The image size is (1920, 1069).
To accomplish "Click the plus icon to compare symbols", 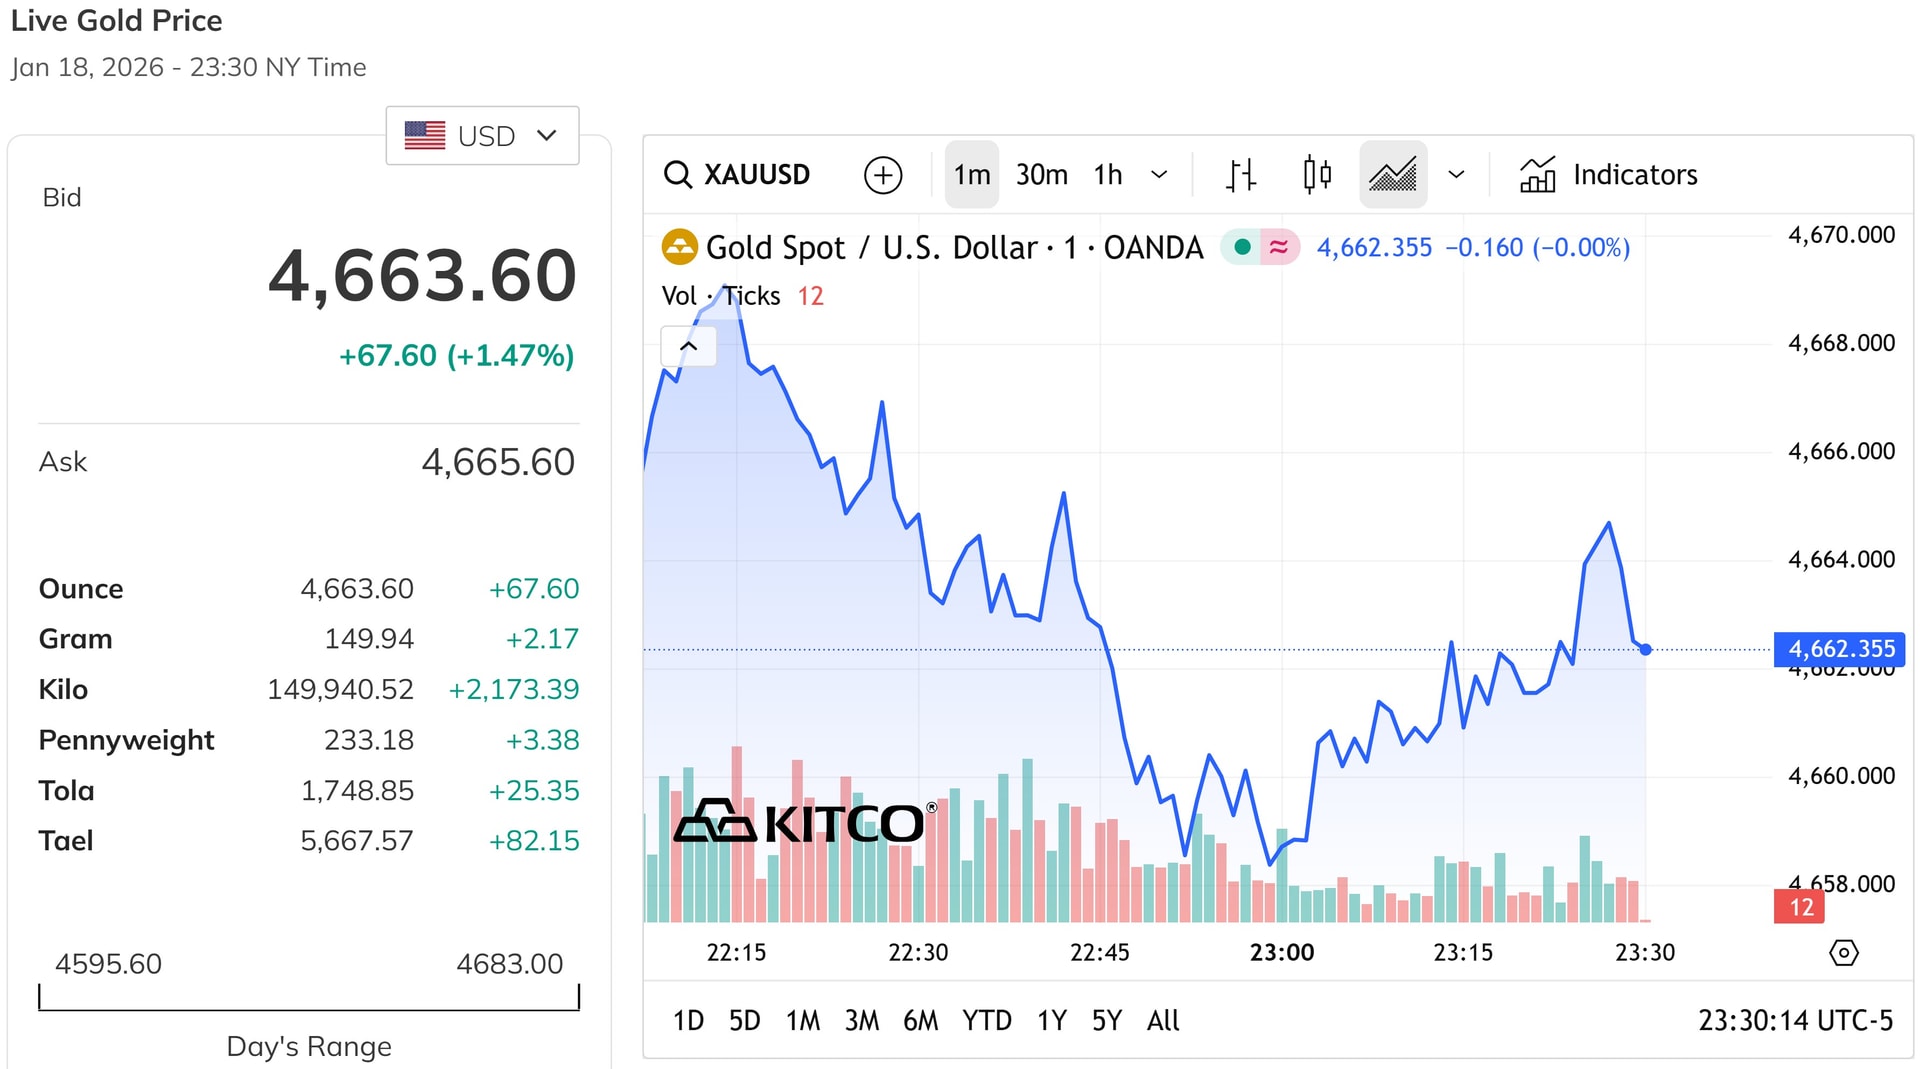I will point(882,174).
